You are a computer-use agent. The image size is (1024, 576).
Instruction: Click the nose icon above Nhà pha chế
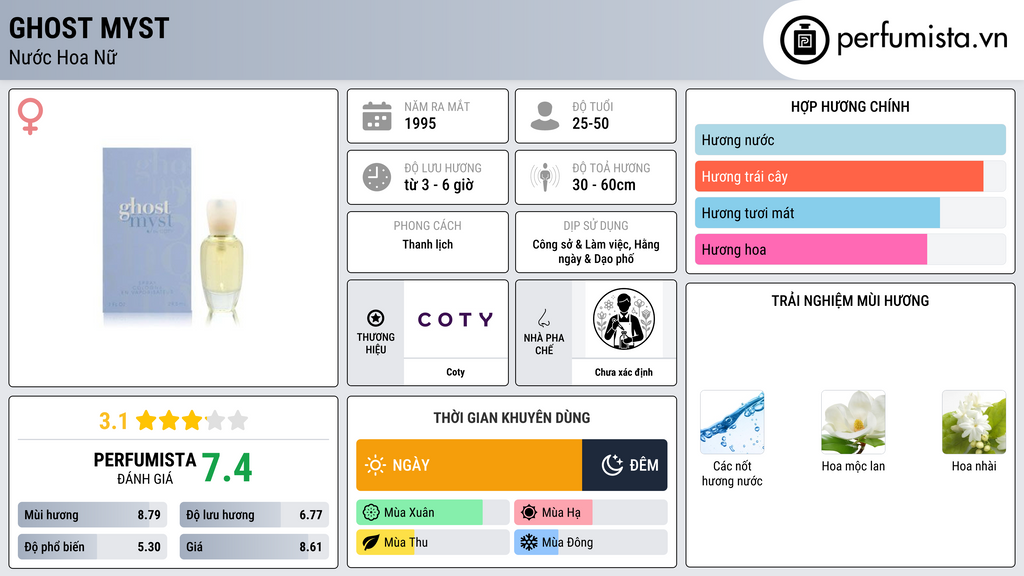[543, 318]
